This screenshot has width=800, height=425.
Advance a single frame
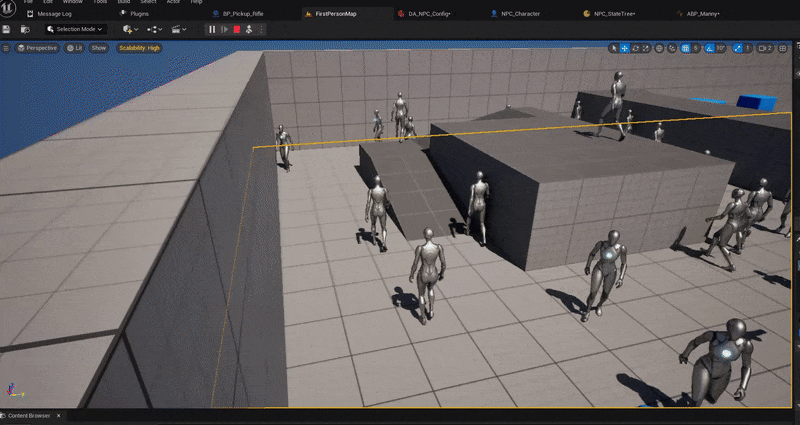(x=224, y=29)
